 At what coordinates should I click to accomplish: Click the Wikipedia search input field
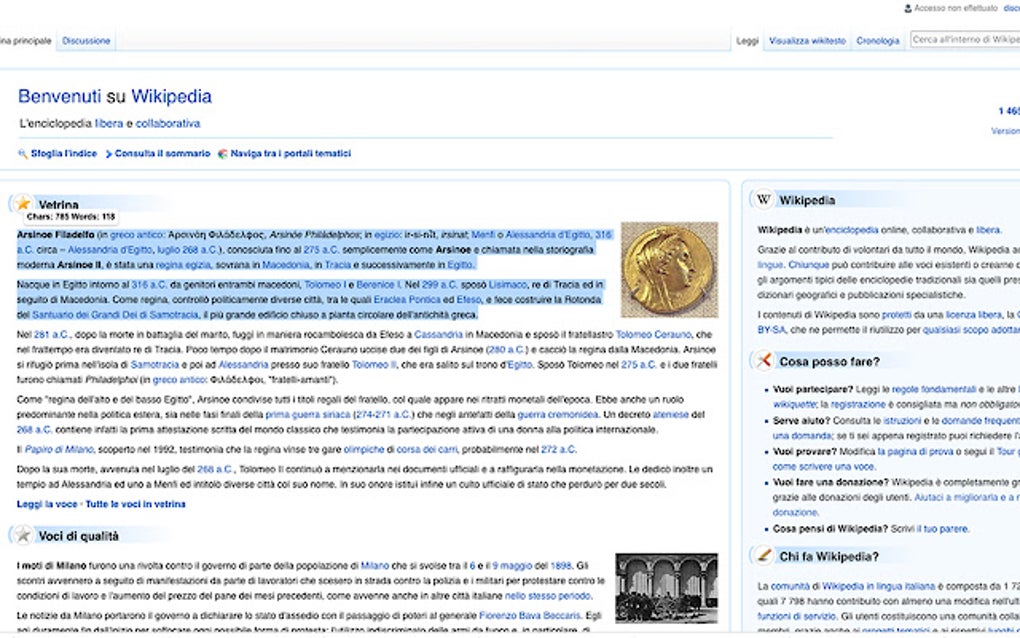pyautogui.click(x=965, y=40)
